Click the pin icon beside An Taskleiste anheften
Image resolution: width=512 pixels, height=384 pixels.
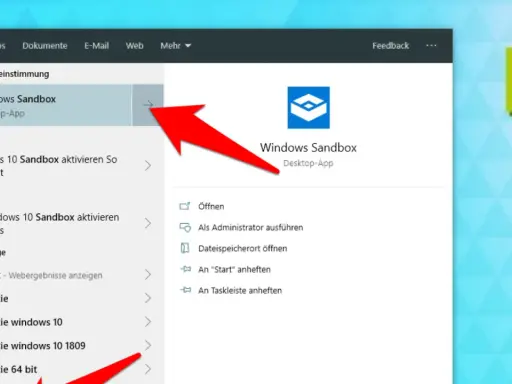[186, 290]
